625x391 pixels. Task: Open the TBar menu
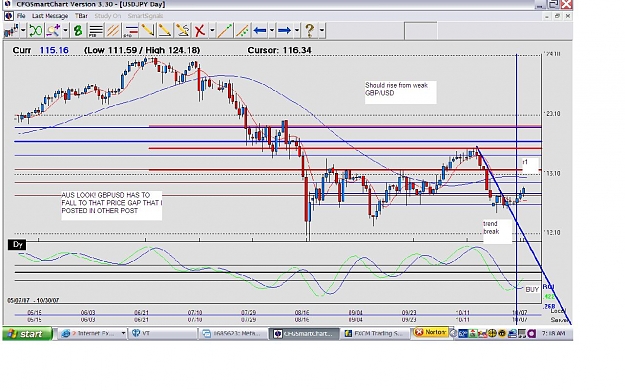click(81, 16)
